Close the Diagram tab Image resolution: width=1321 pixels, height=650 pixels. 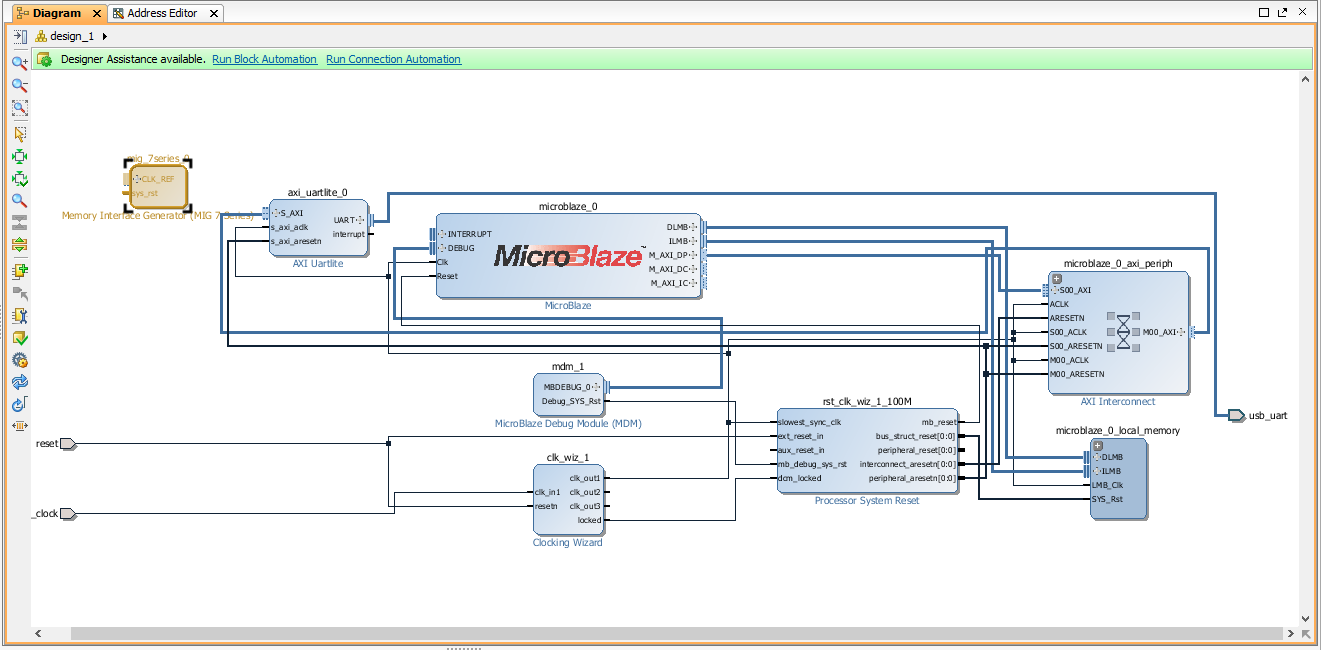point(97,14)
